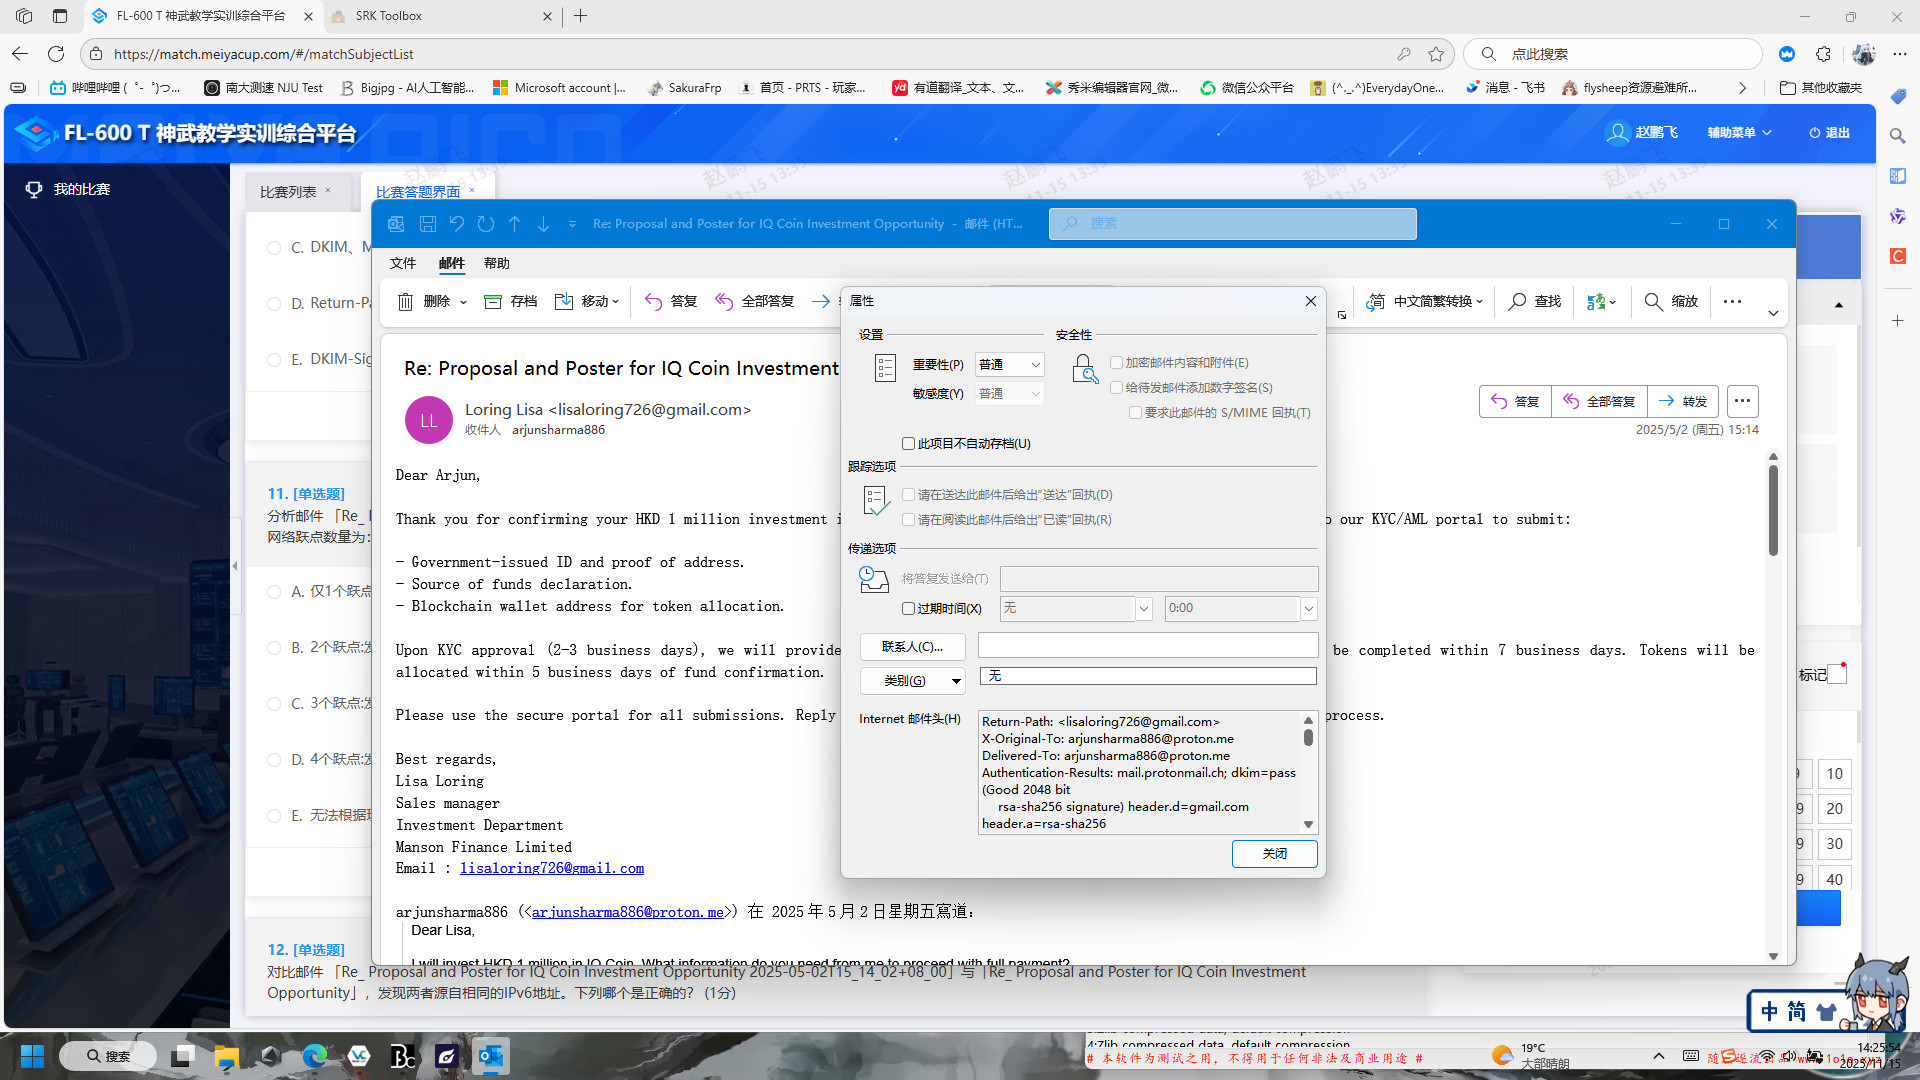The height and width of the screenshot is (1080, 1920).
Task: Click the Zoom (缩放) icon in the ribbon
Action: (1653, 301)
